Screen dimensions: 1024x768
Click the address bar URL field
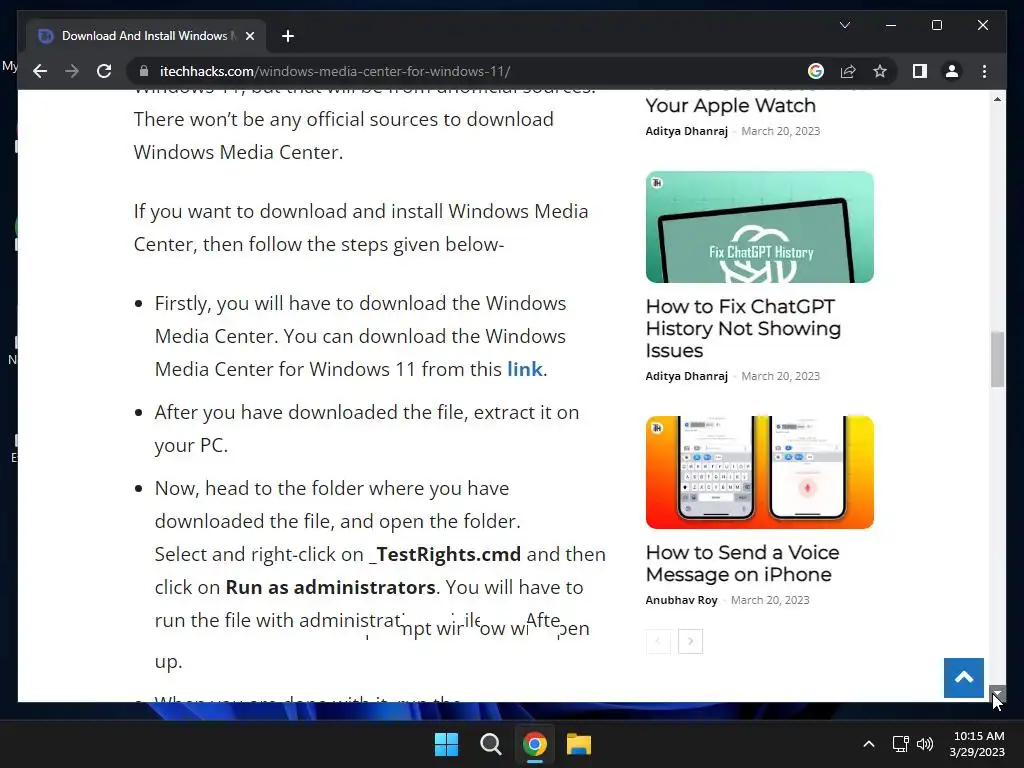[470, 71]
